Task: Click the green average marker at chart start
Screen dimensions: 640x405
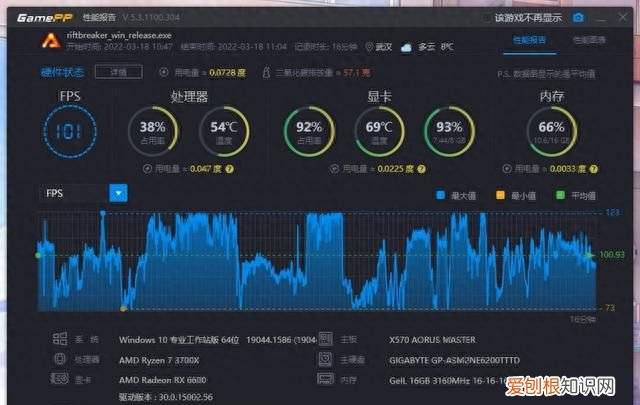Action: (38, 255)
